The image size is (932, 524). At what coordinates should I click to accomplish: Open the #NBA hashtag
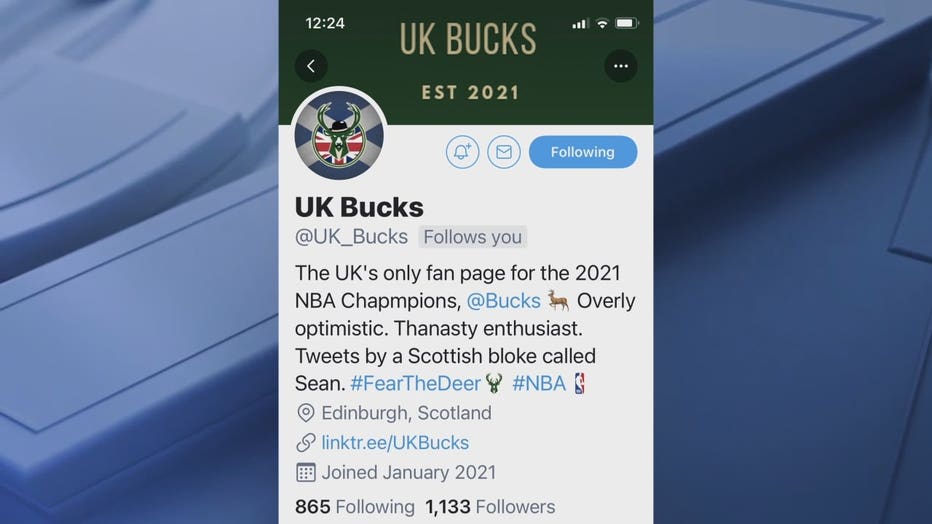[539, 383]
